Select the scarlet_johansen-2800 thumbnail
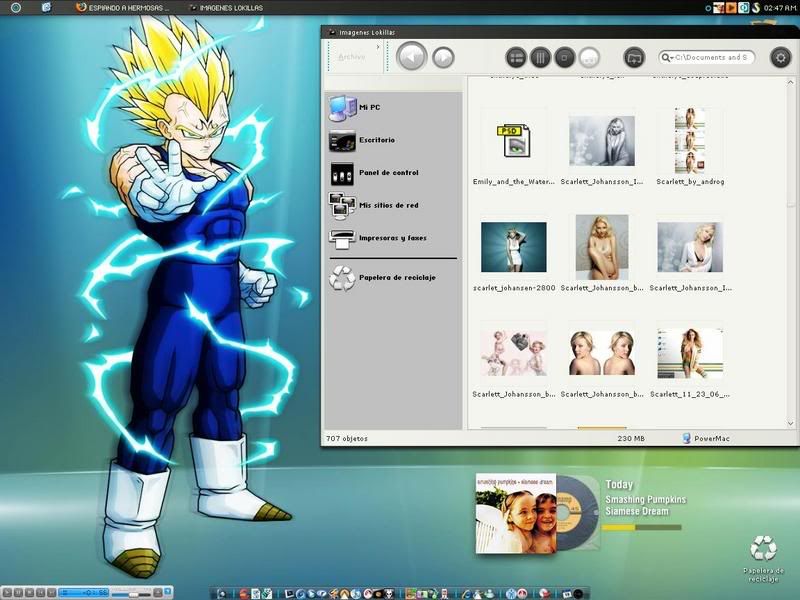Viewport: 800px width, 600px height. click(x=513, y=247)
